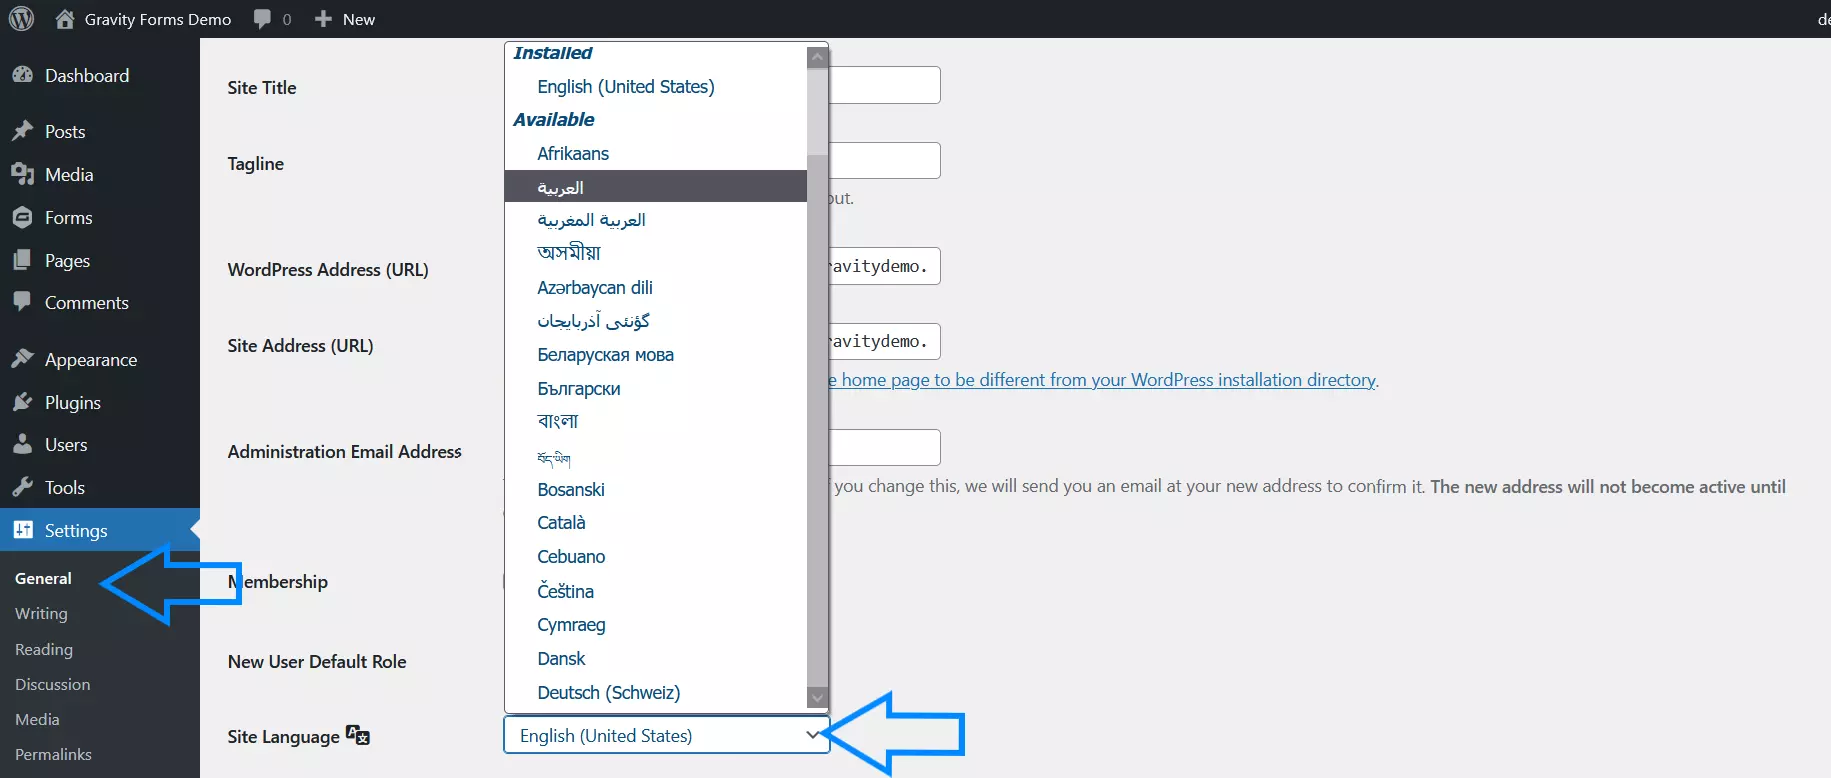Click the Plugins icon in sidebar
Screen dimensions: 1831x778
22,403
